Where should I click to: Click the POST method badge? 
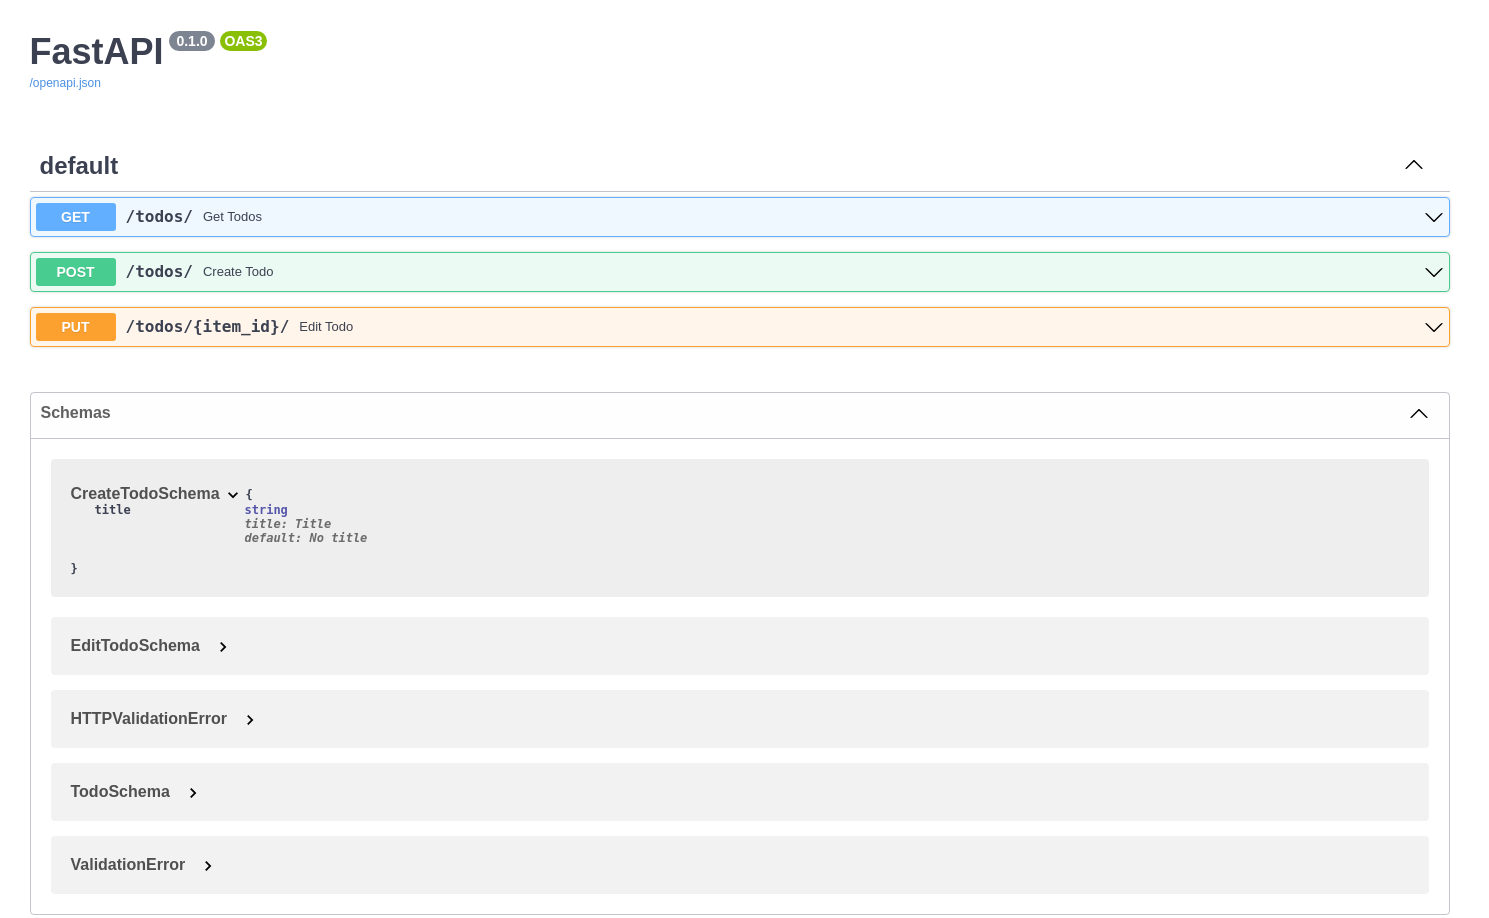[x=76, y=272]
